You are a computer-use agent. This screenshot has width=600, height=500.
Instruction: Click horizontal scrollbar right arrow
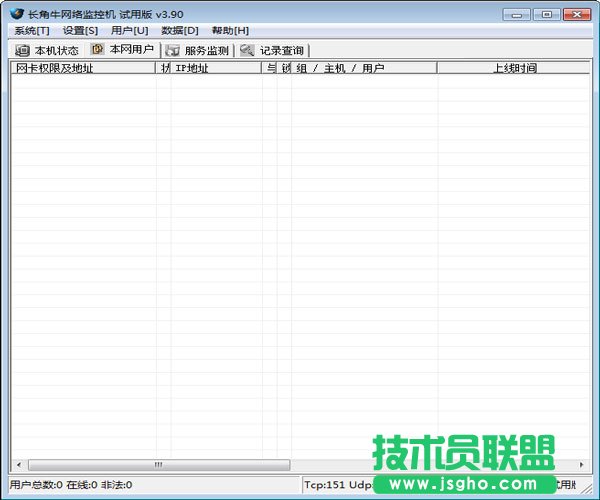tap(582, 465)
